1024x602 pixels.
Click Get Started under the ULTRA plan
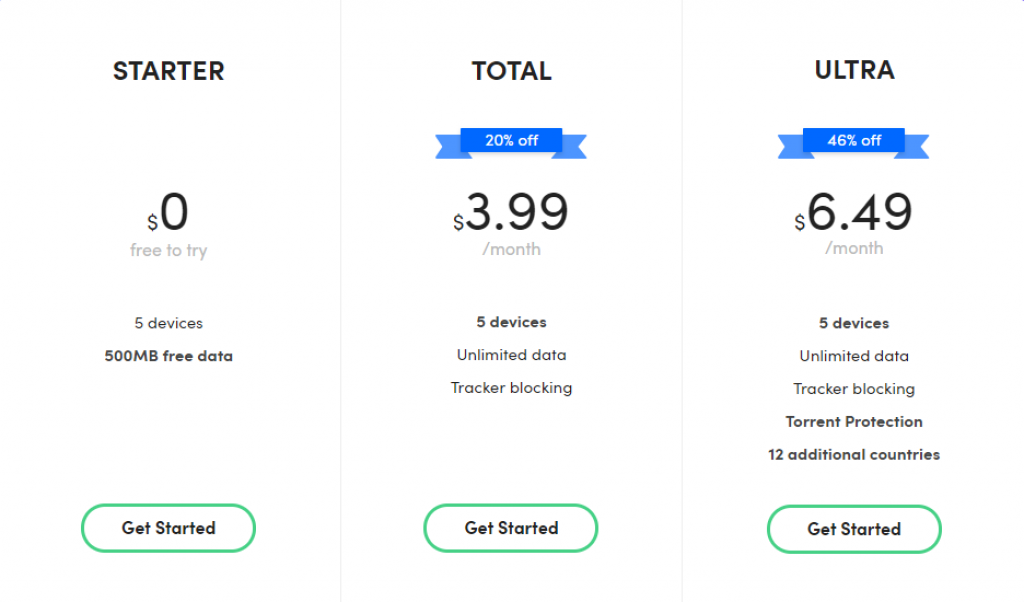(x=854, y=529)
